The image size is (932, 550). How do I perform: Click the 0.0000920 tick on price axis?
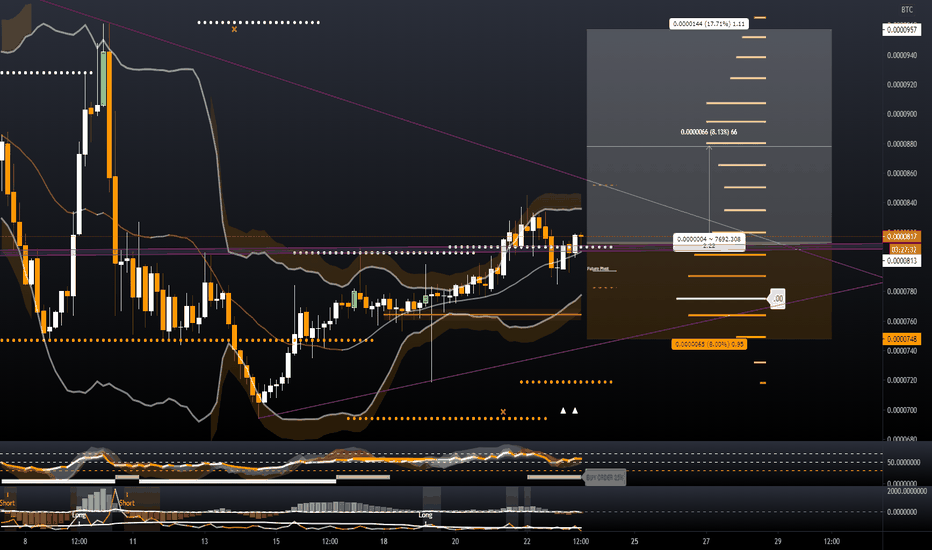902,84
